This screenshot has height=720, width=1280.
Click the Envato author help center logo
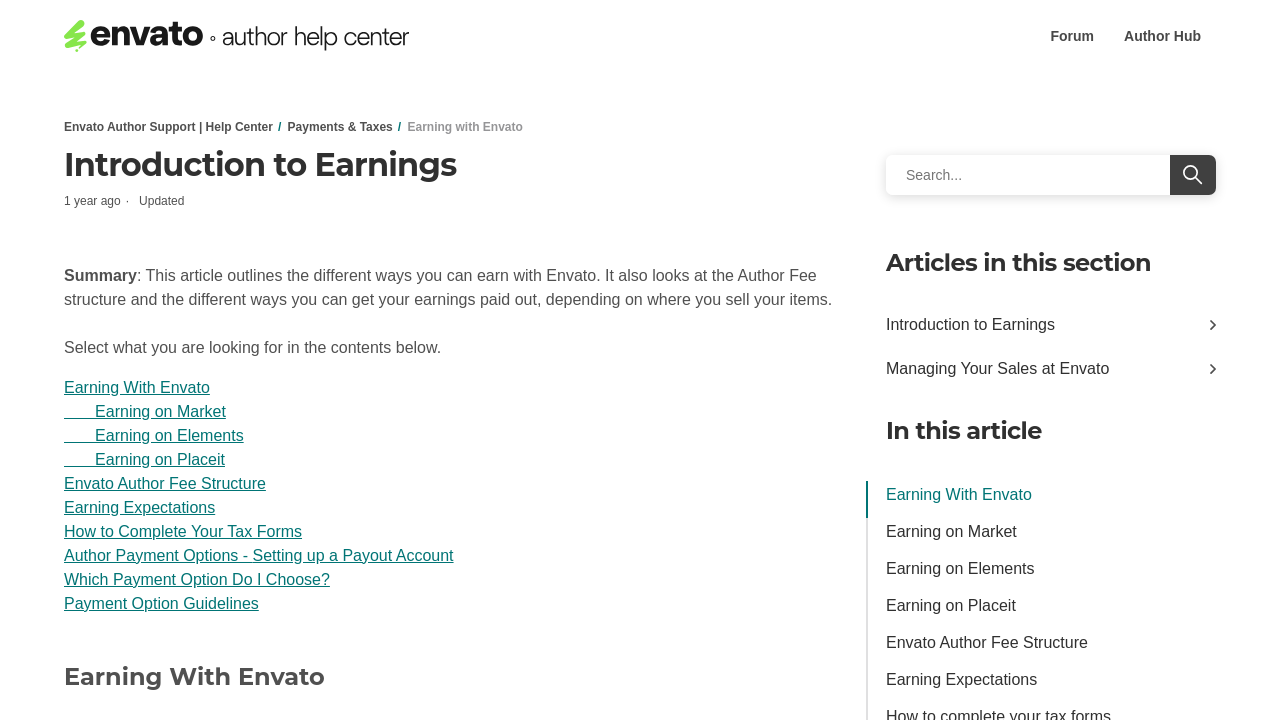click(x=236, y=36)
